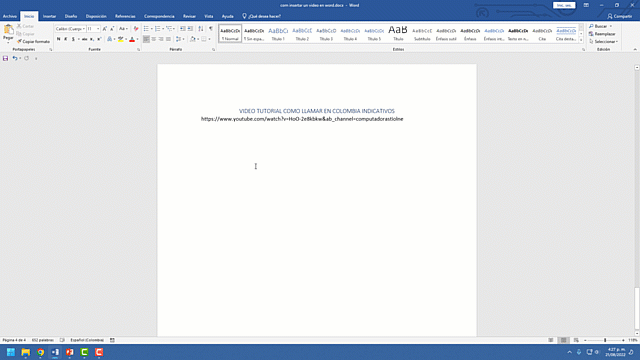Toggle italic formatting (K)
Viewport: 640px width, 360px height.
[x=66, y=39]
